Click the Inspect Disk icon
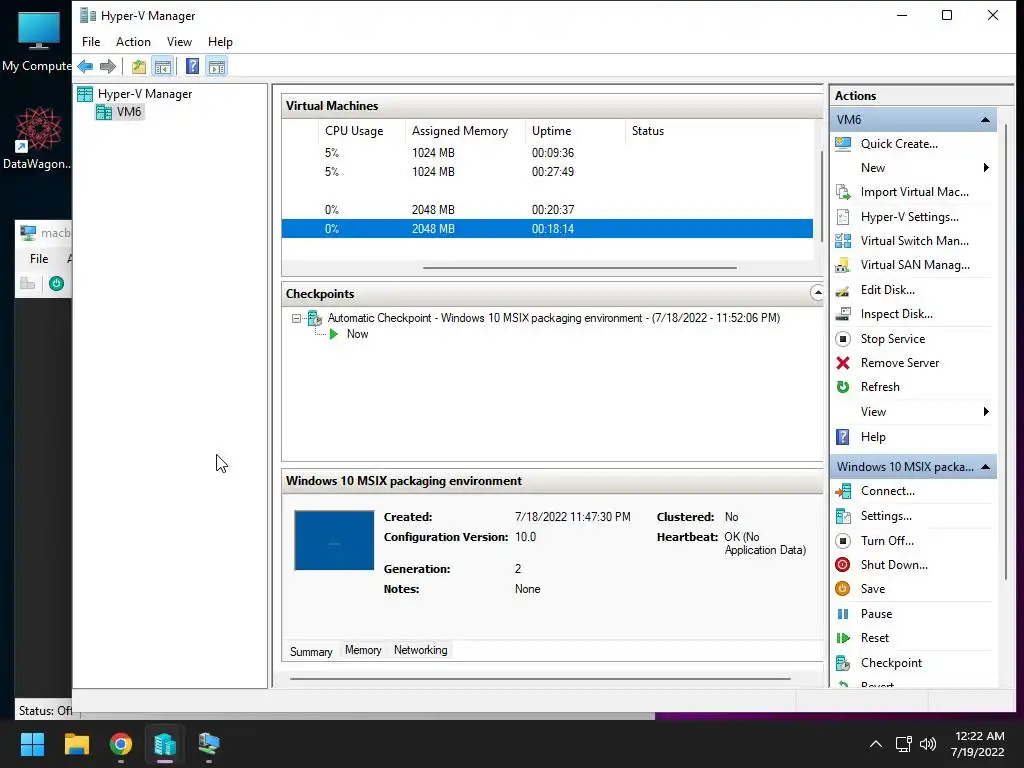Image resolution: width=1024 pixels, height=768 pixels. point(843,314)
